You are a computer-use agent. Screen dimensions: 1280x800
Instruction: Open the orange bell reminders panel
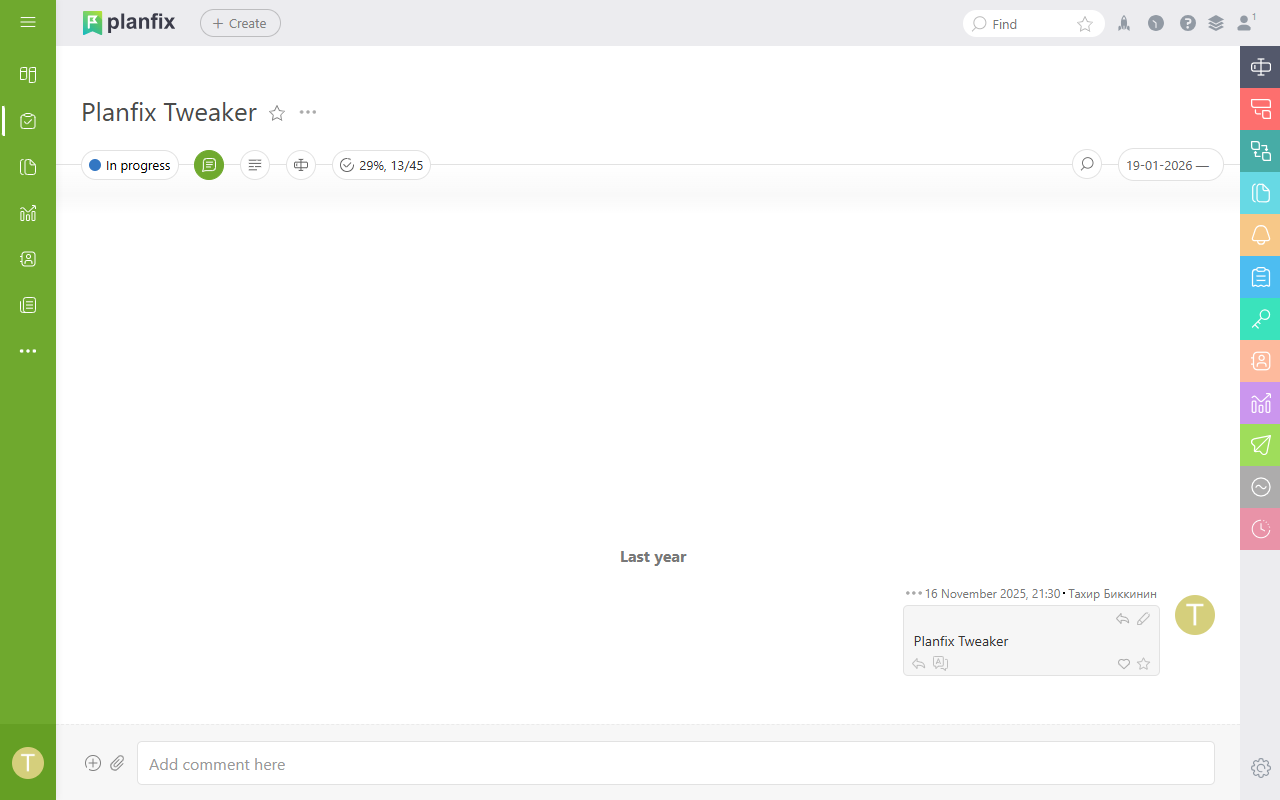coord(1260,235)
